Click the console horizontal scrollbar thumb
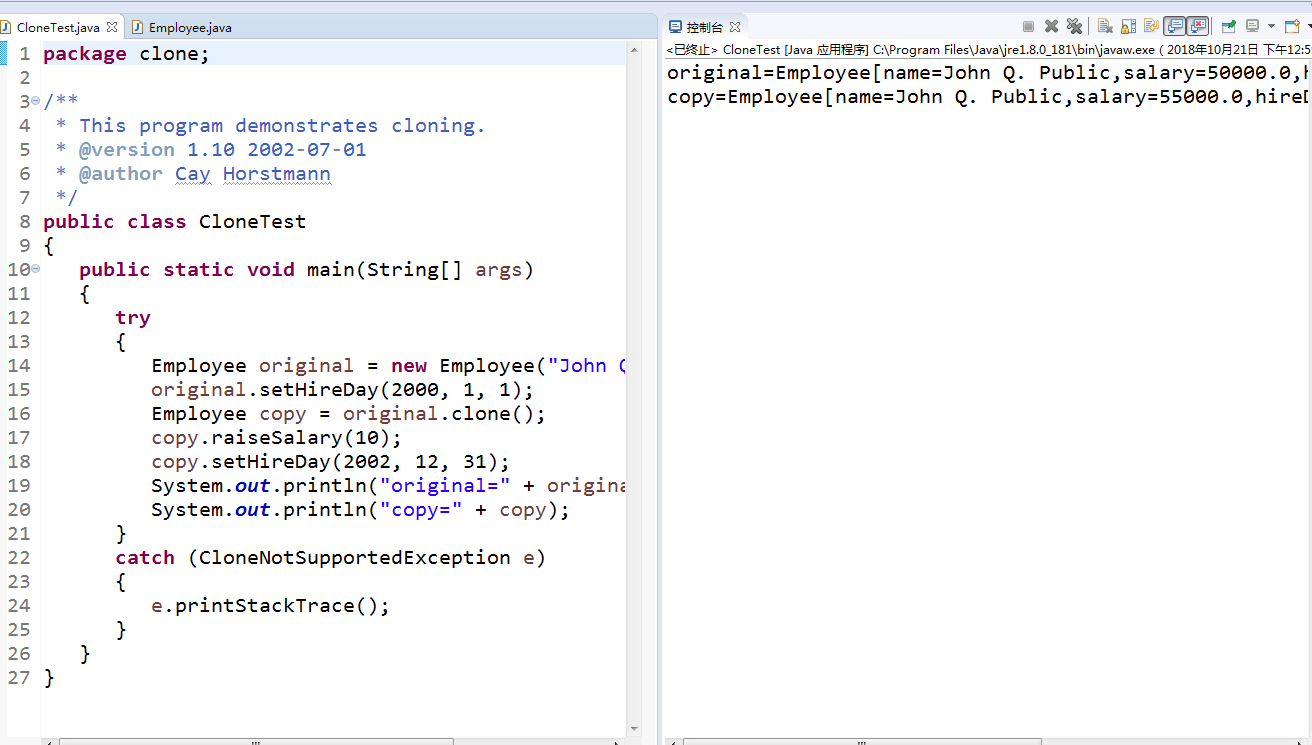The image size is (1312, 745). coord(862,741)
